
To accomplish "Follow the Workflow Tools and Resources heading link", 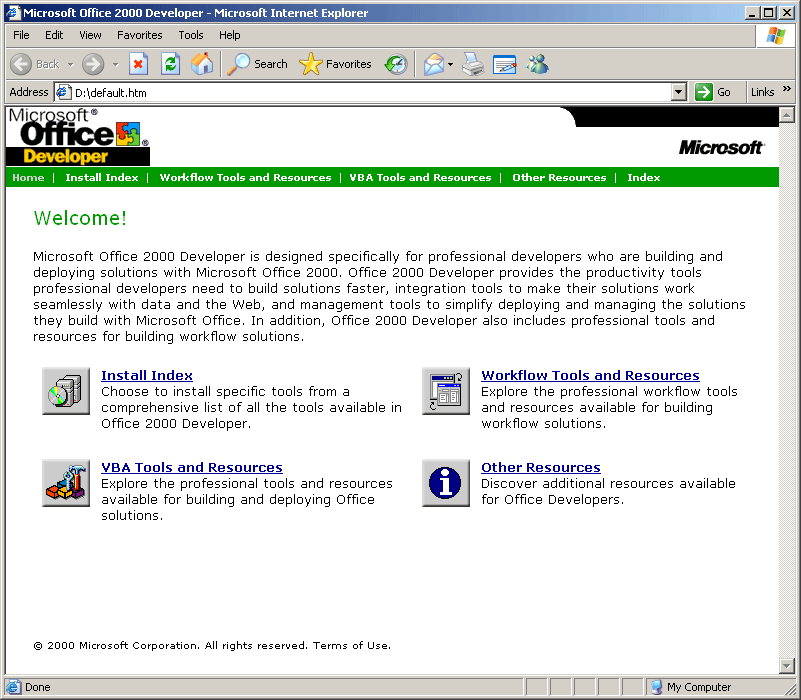I will [590, 376].
